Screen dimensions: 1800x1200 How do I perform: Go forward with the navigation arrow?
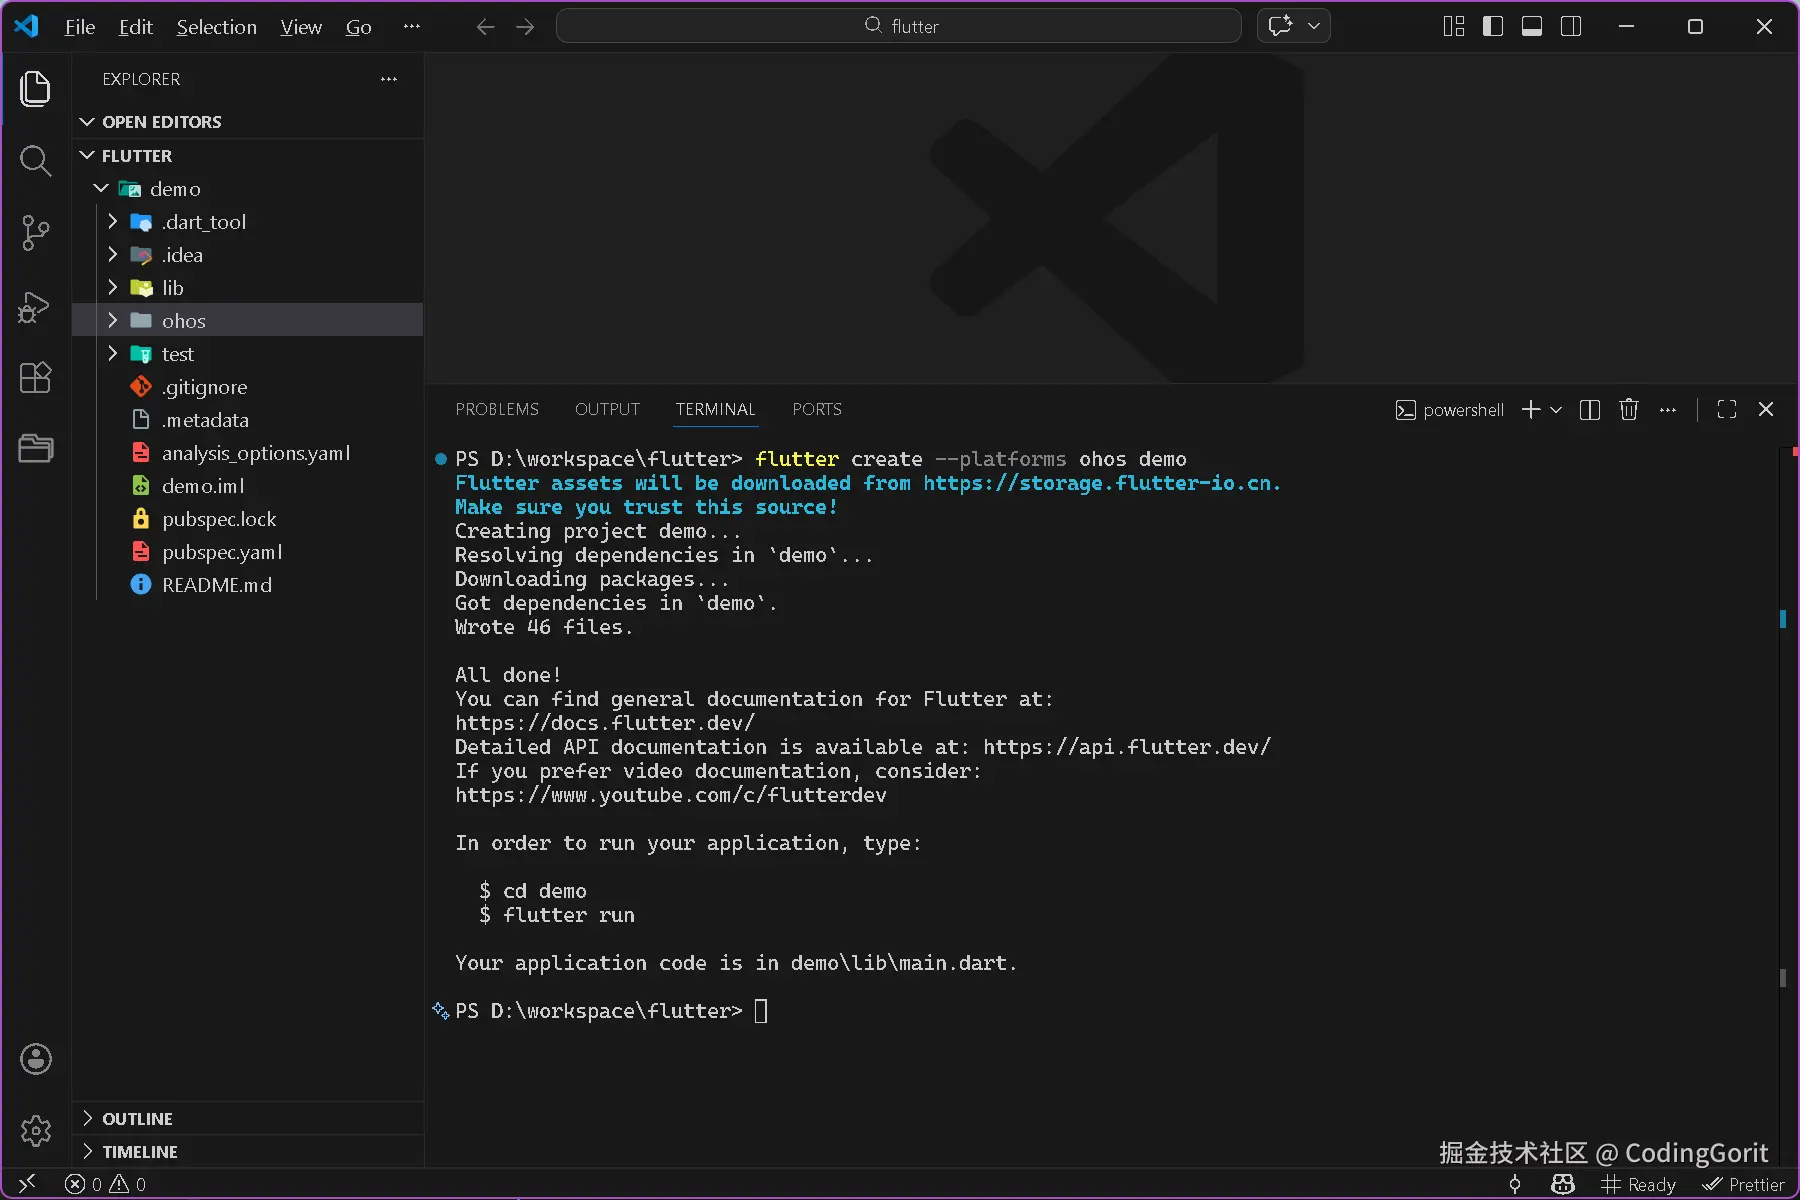[x=525, y=27]
